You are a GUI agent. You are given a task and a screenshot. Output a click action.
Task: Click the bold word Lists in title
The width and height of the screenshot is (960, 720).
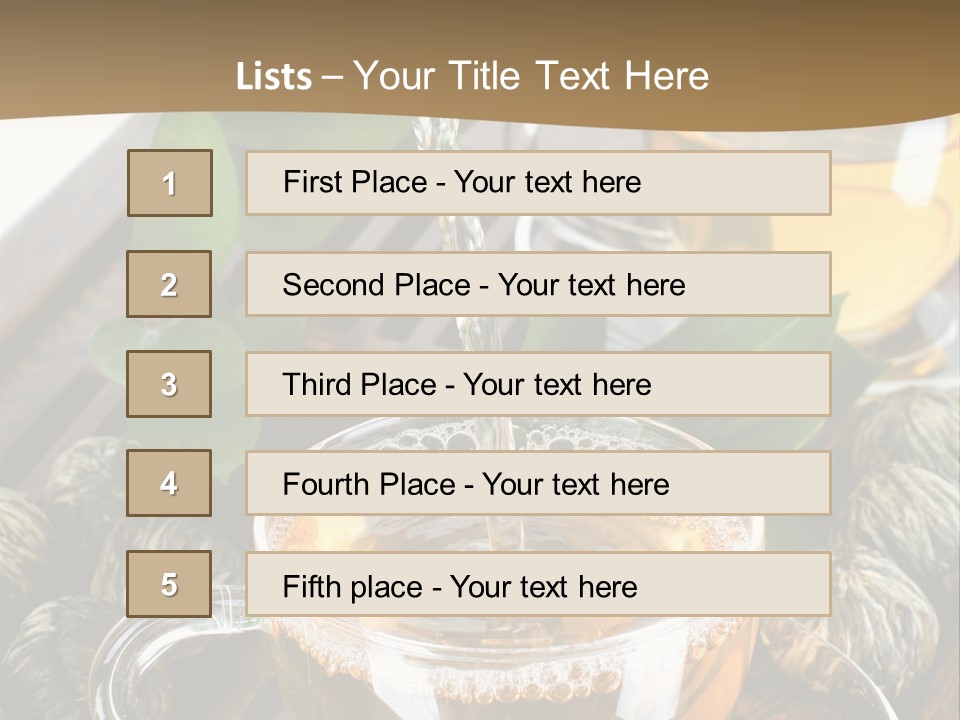coord(274,77)
